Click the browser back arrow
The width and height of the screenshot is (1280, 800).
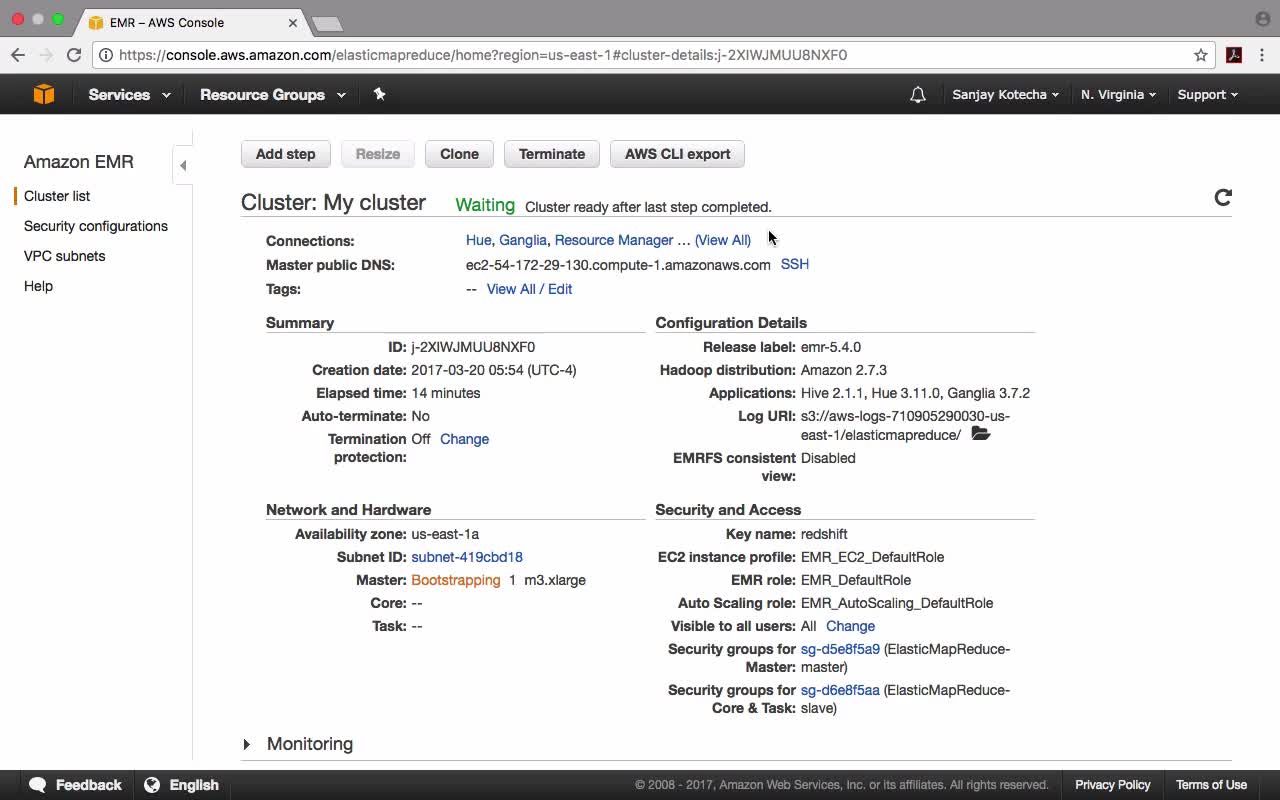click(x=18, y=55)
